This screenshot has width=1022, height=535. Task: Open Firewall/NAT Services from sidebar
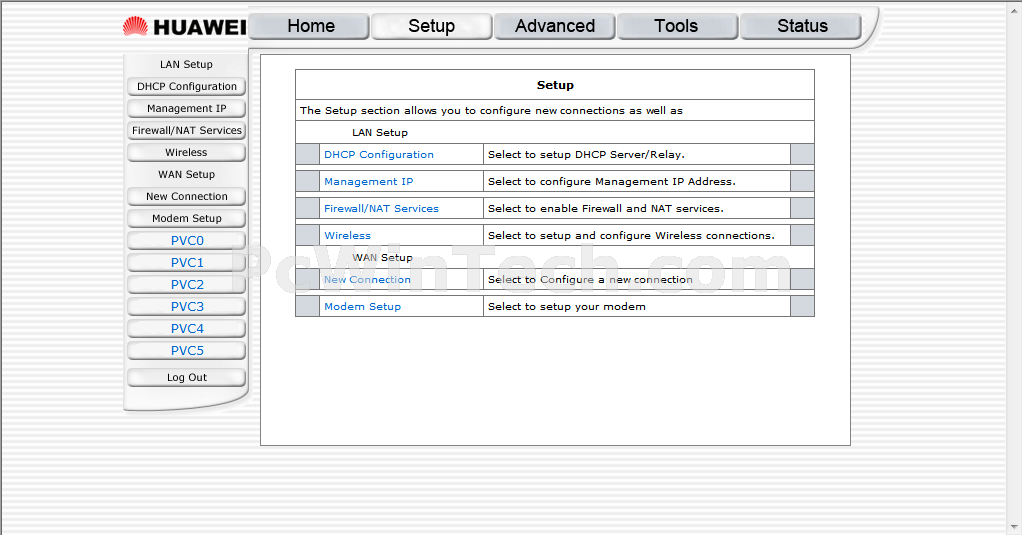point(186,131)
